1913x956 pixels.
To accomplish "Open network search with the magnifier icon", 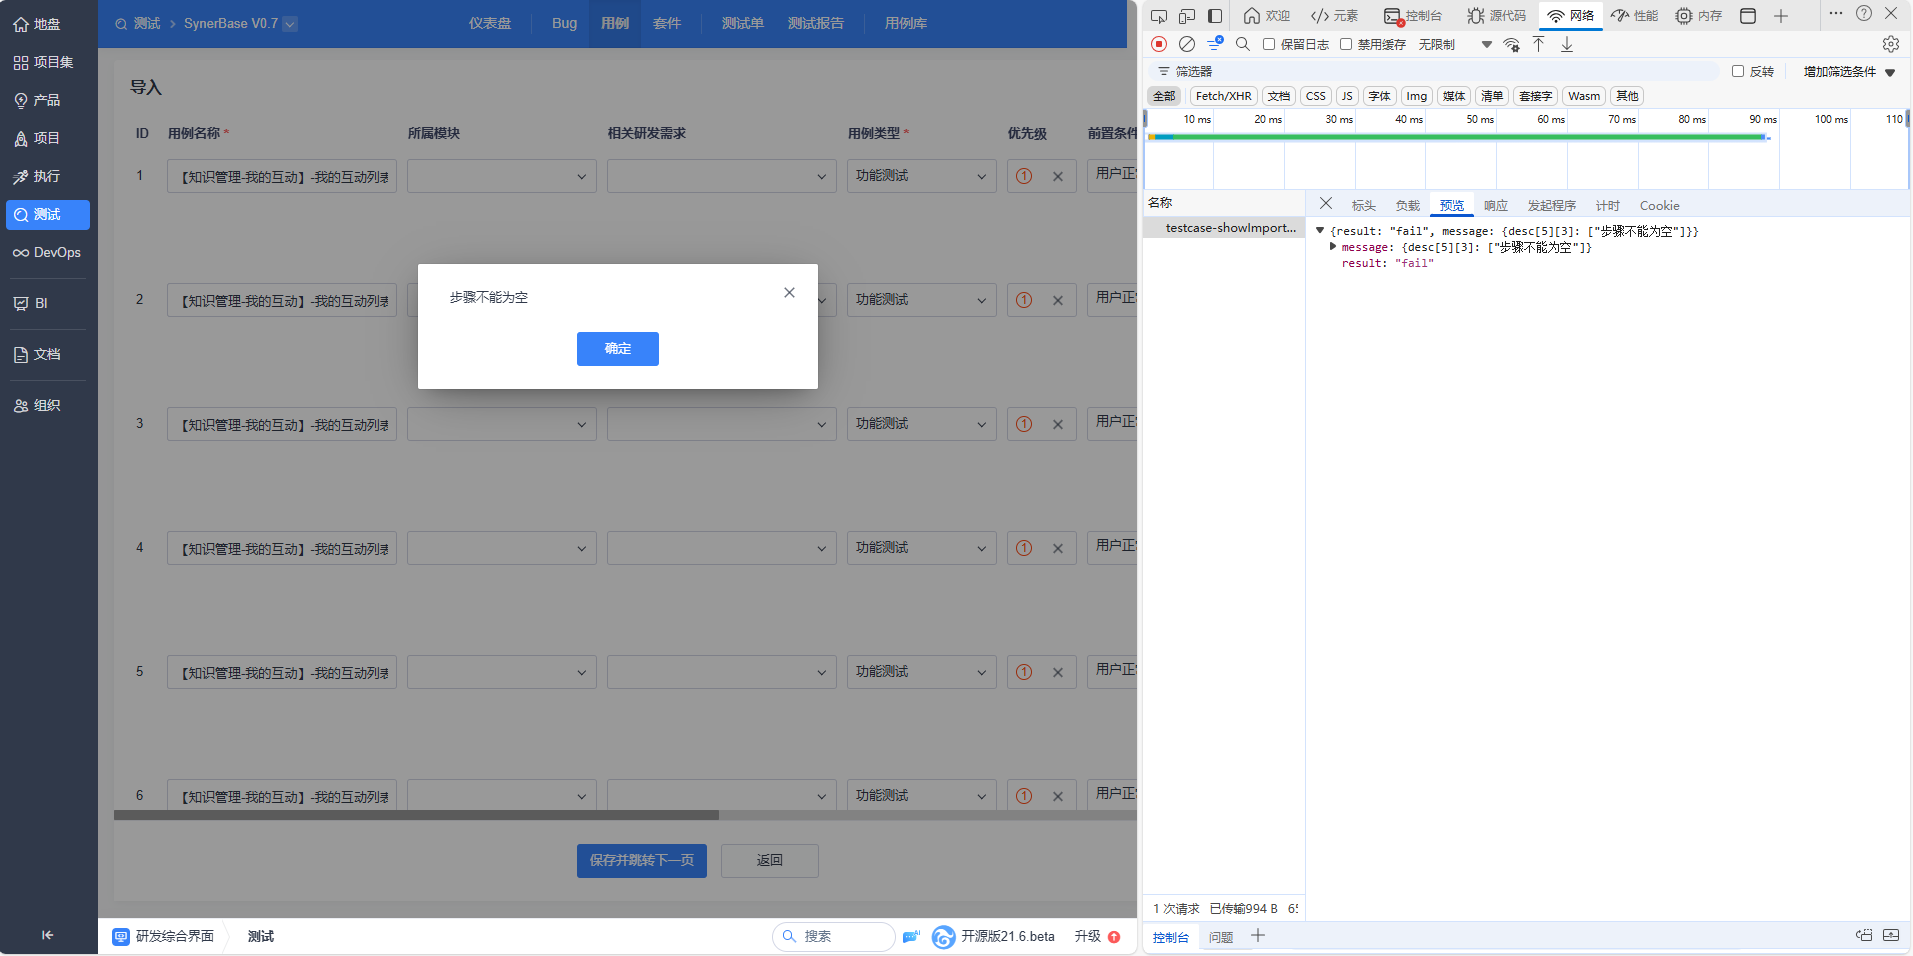I will click(1243, 44).
